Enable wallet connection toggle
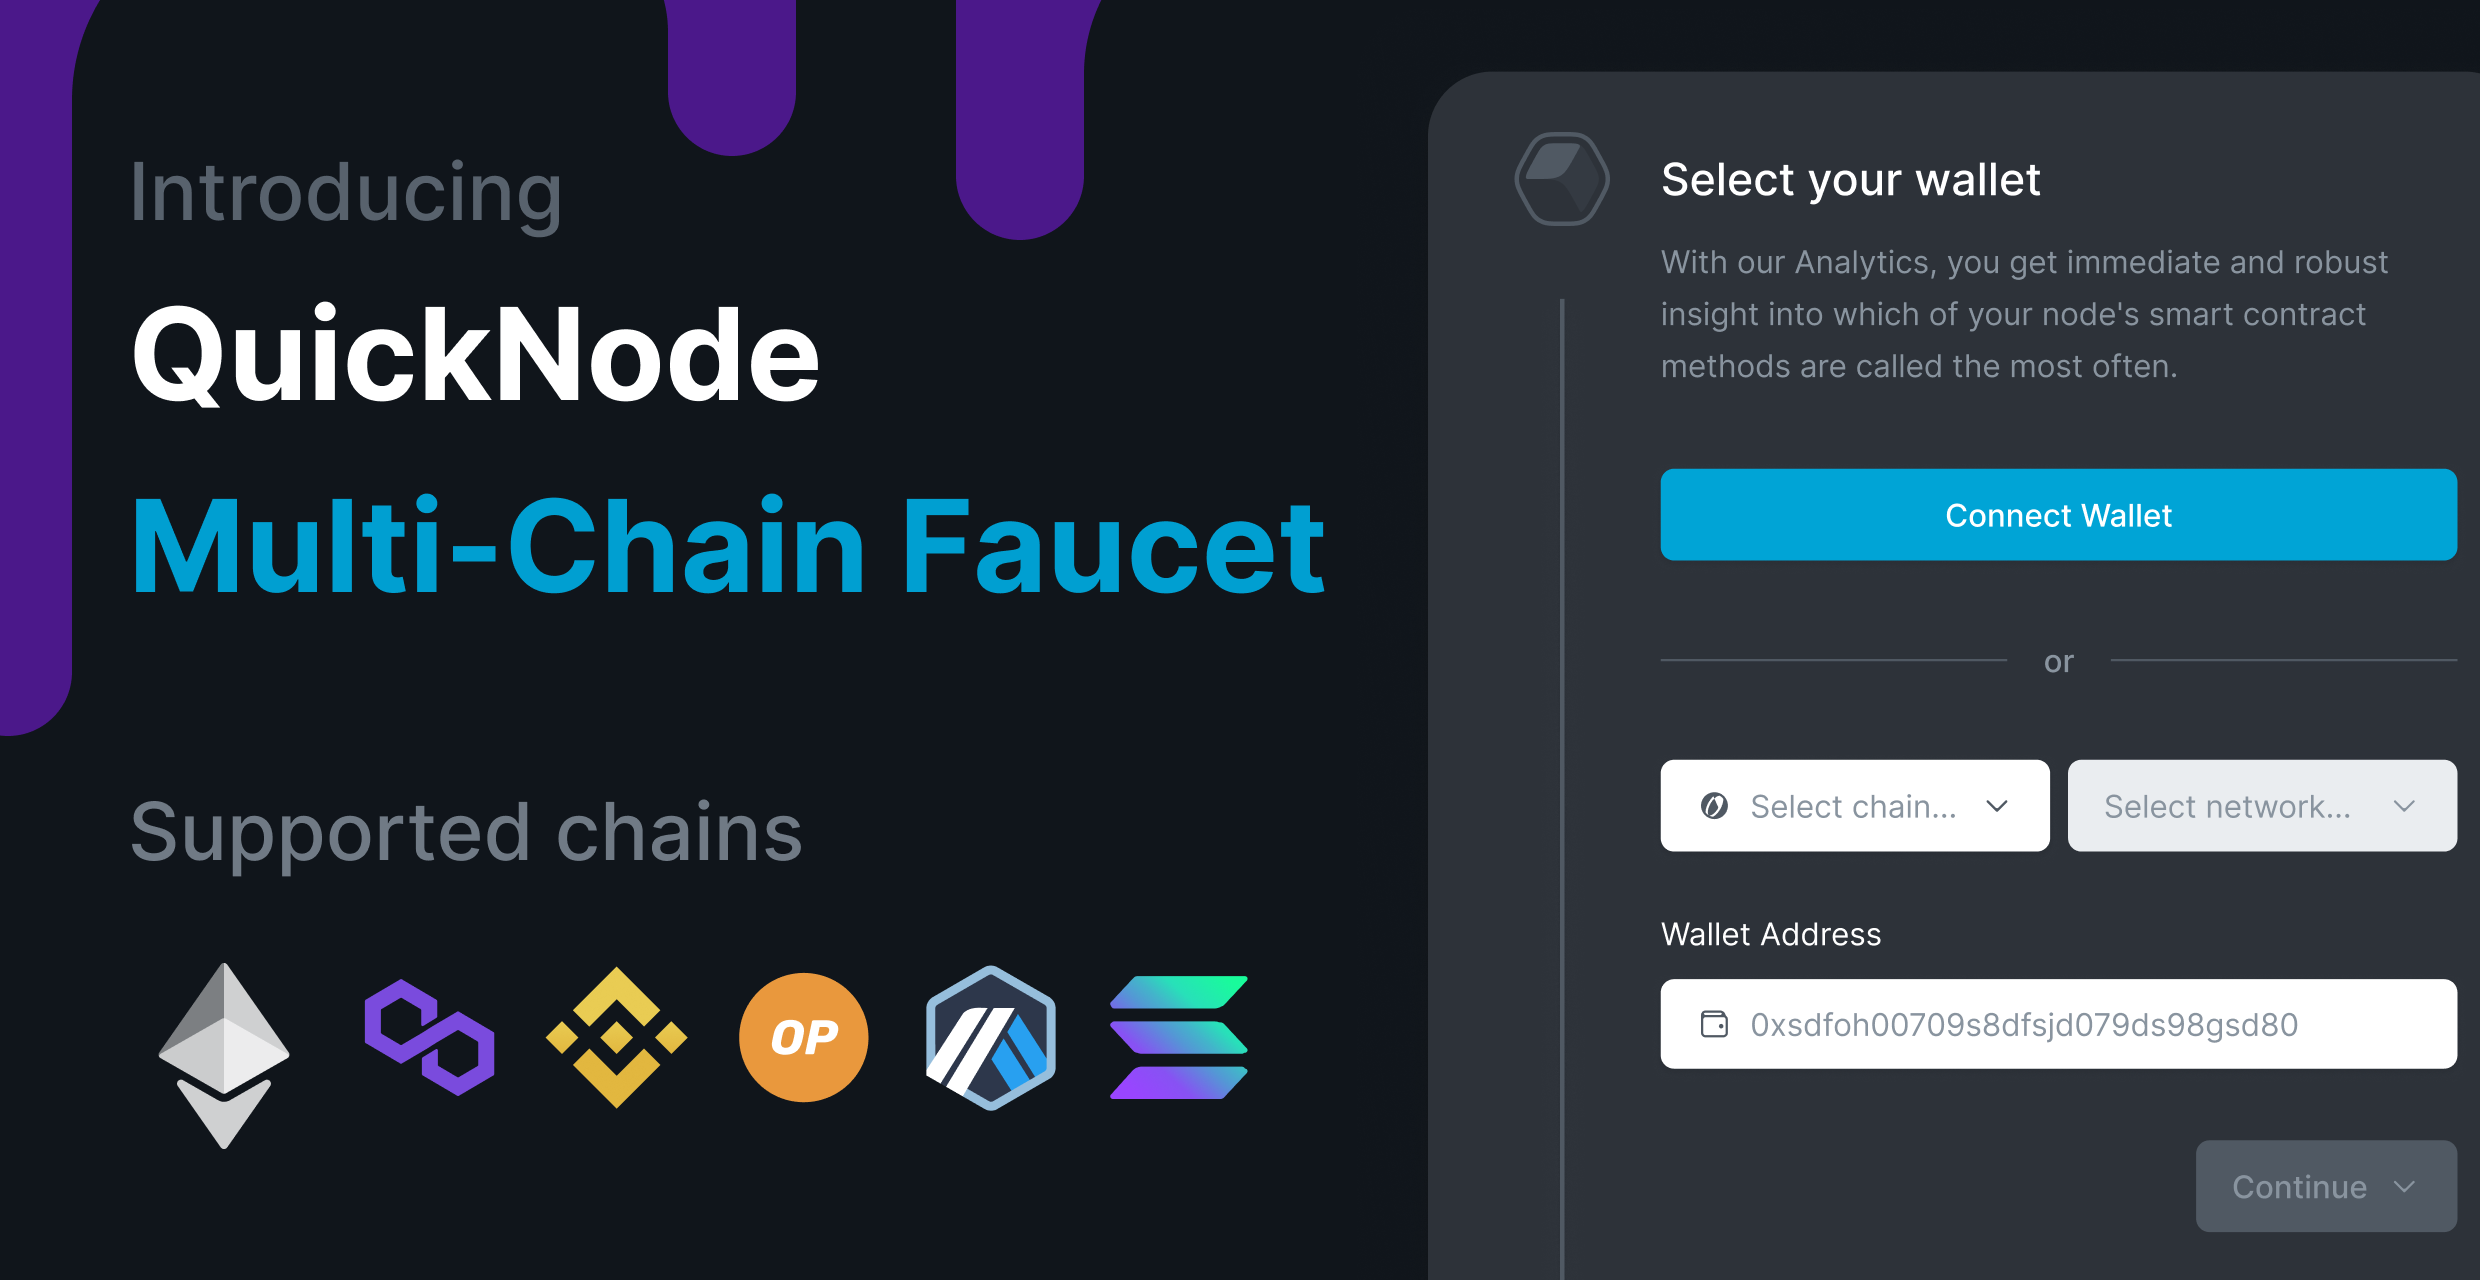 1956,516
